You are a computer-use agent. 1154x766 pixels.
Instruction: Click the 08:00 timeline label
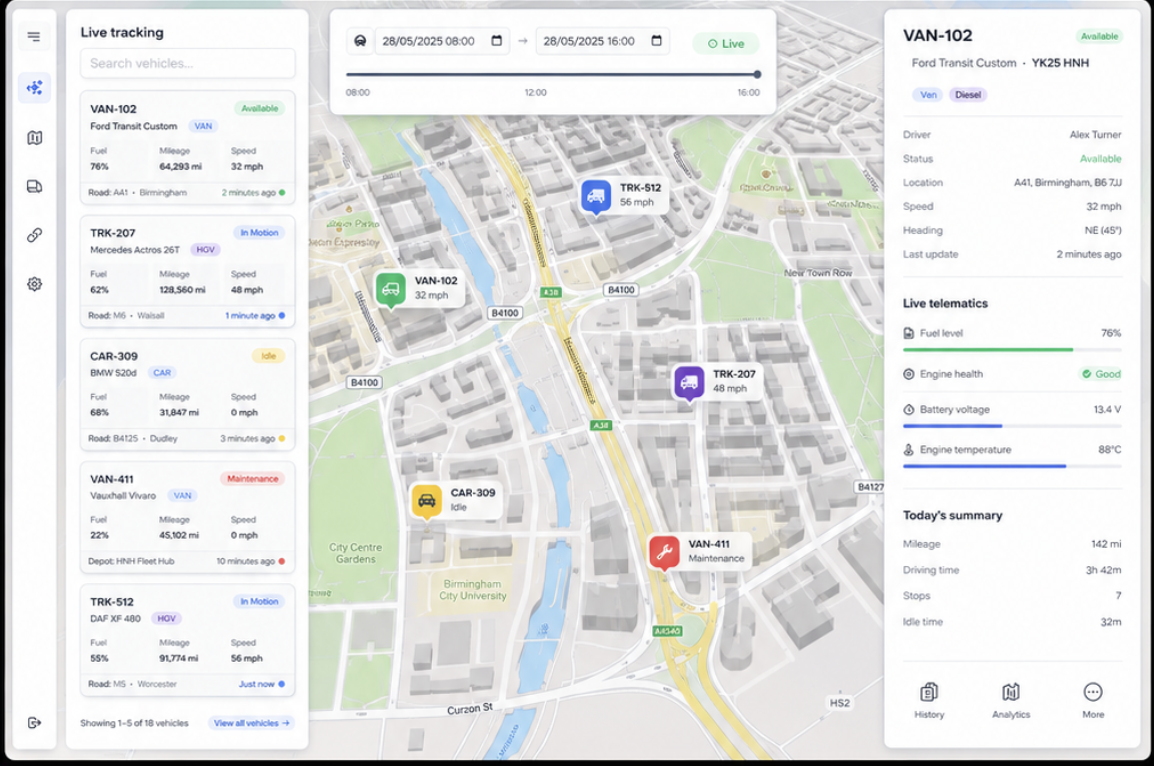coord(358,93)
